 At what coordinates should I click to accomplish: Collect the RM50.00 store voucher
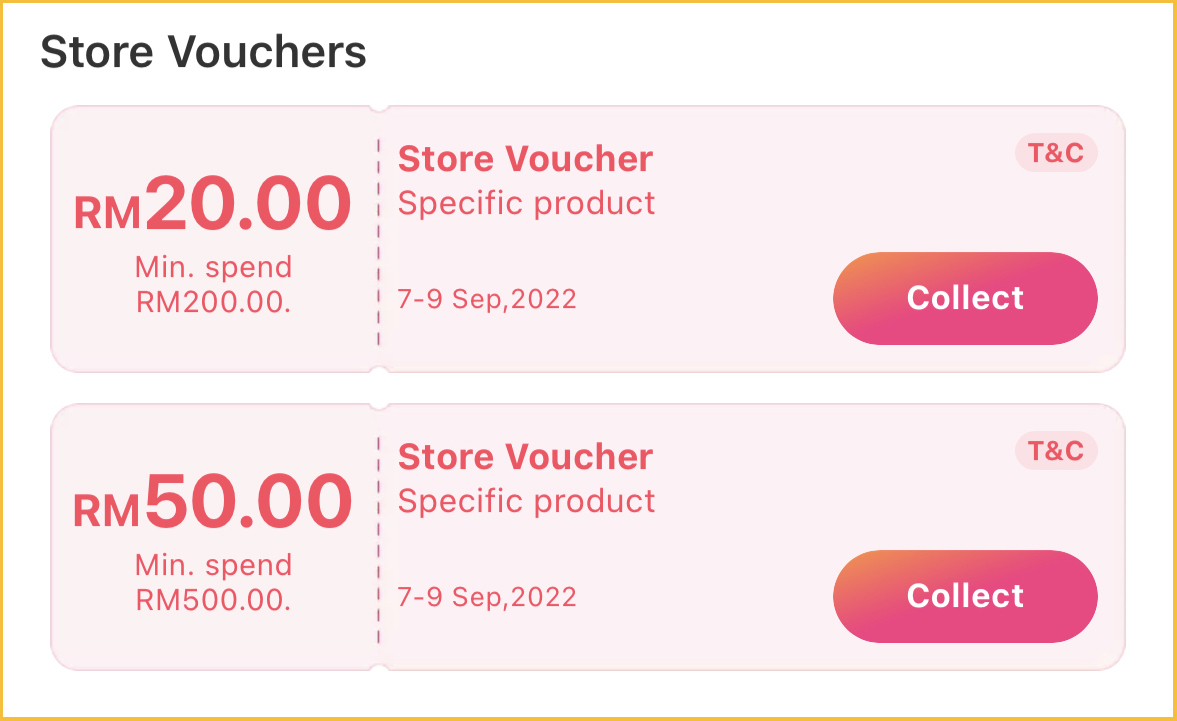point(965,596)
